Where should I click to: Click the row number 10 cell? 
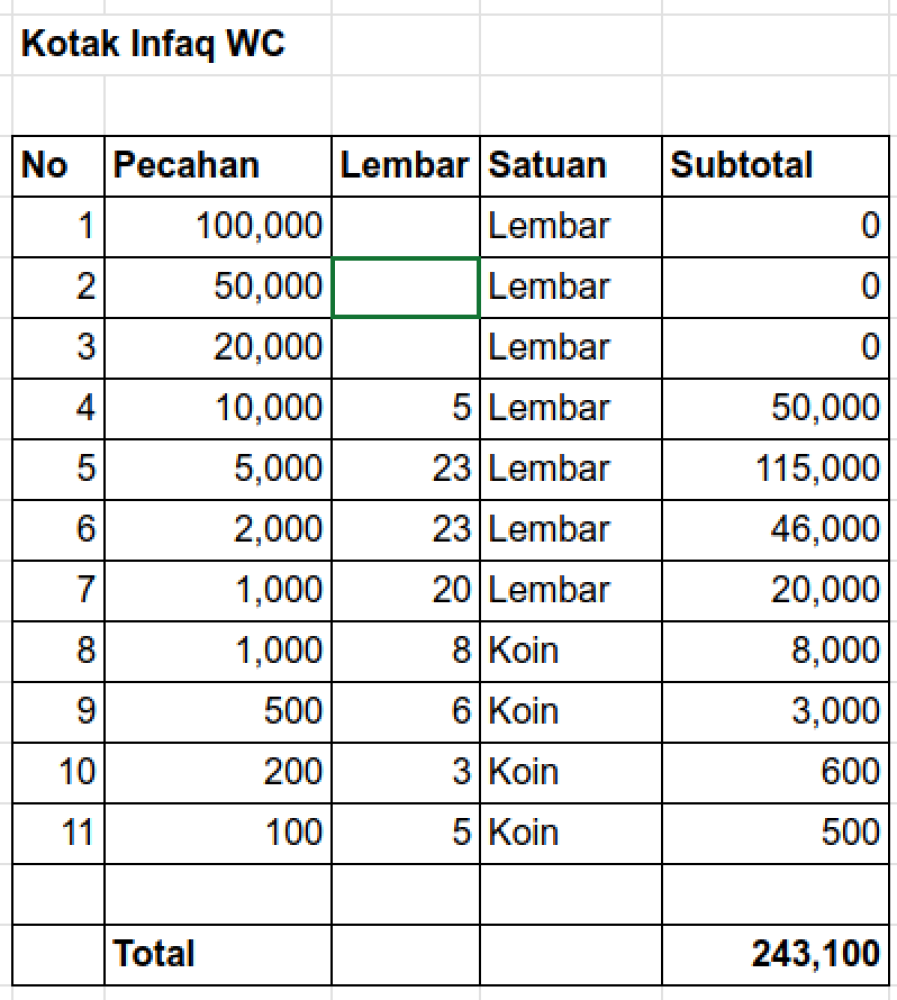[x=58, y=772]
